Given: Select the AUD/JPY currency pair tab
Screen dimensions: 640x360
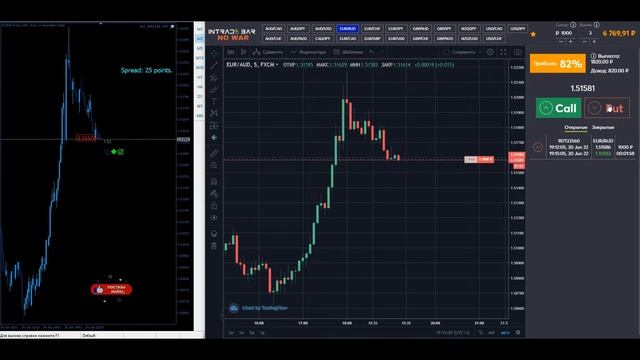Looking at the screenshot, I should pos(298,29).
